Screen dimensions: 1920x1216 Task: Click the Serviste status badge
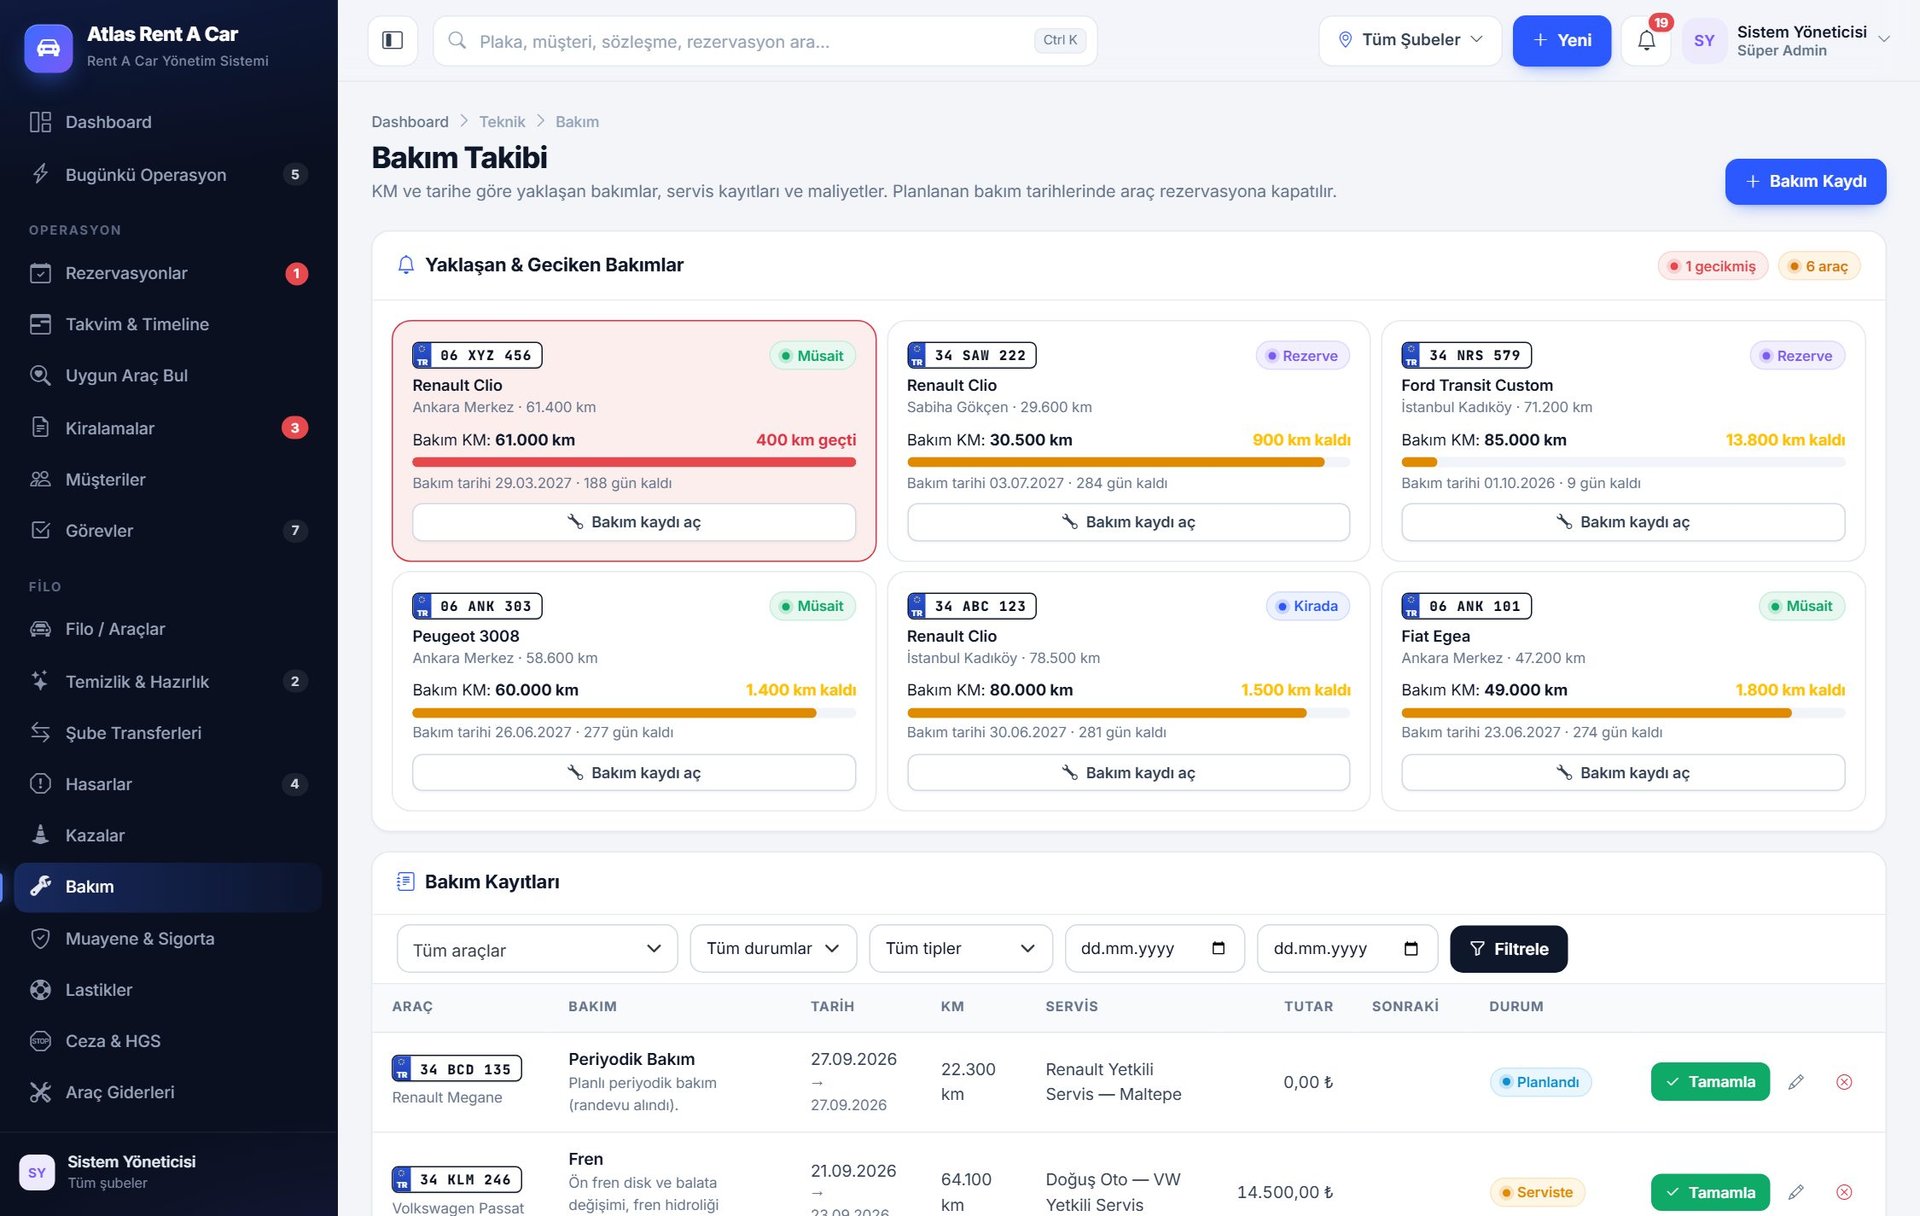click(1537, 1192)
